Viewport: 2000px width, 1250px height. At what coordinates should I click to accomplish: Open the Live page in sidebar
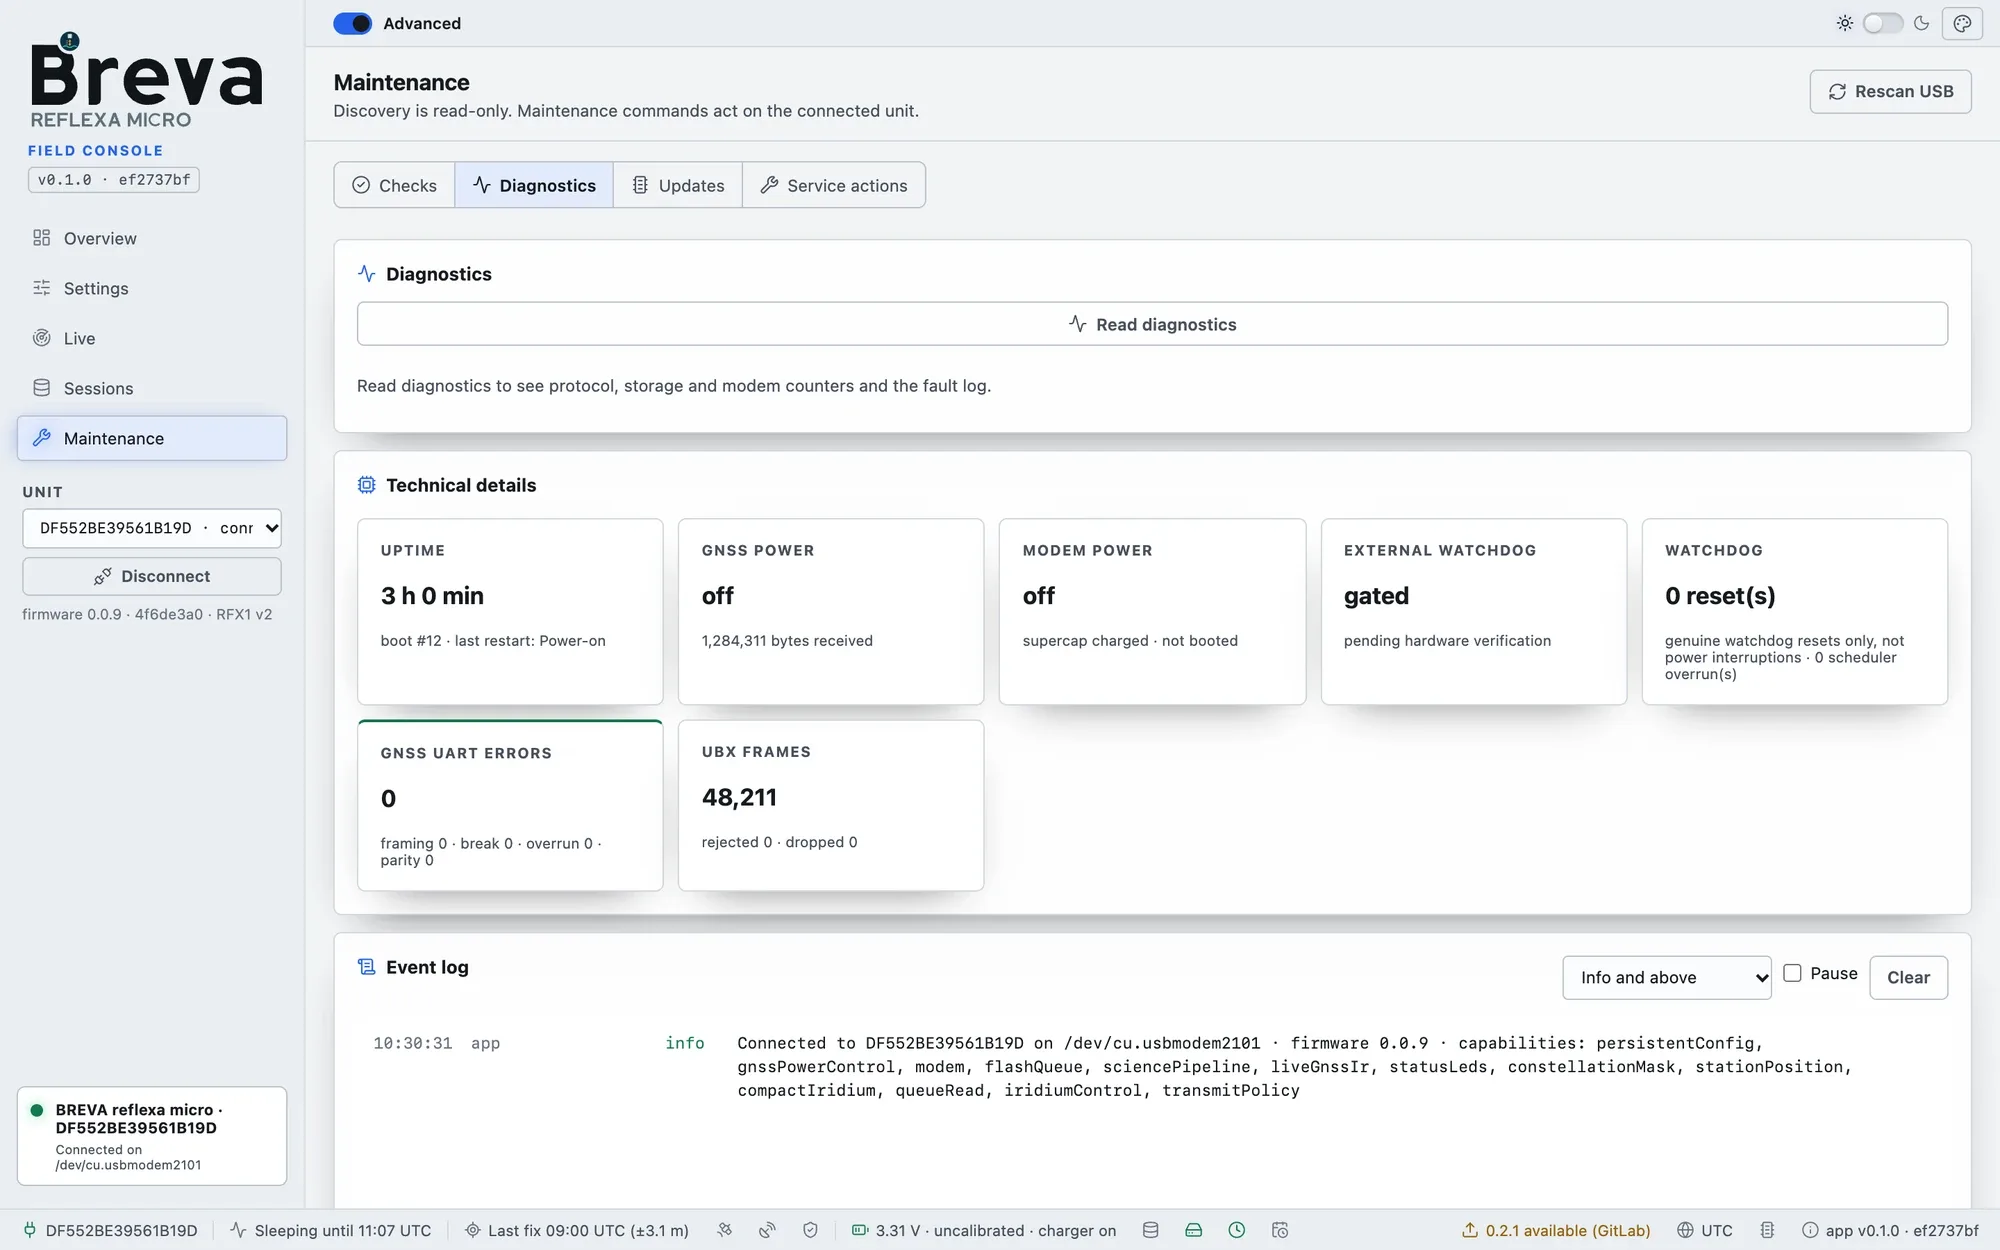click(x=152, y=338)
